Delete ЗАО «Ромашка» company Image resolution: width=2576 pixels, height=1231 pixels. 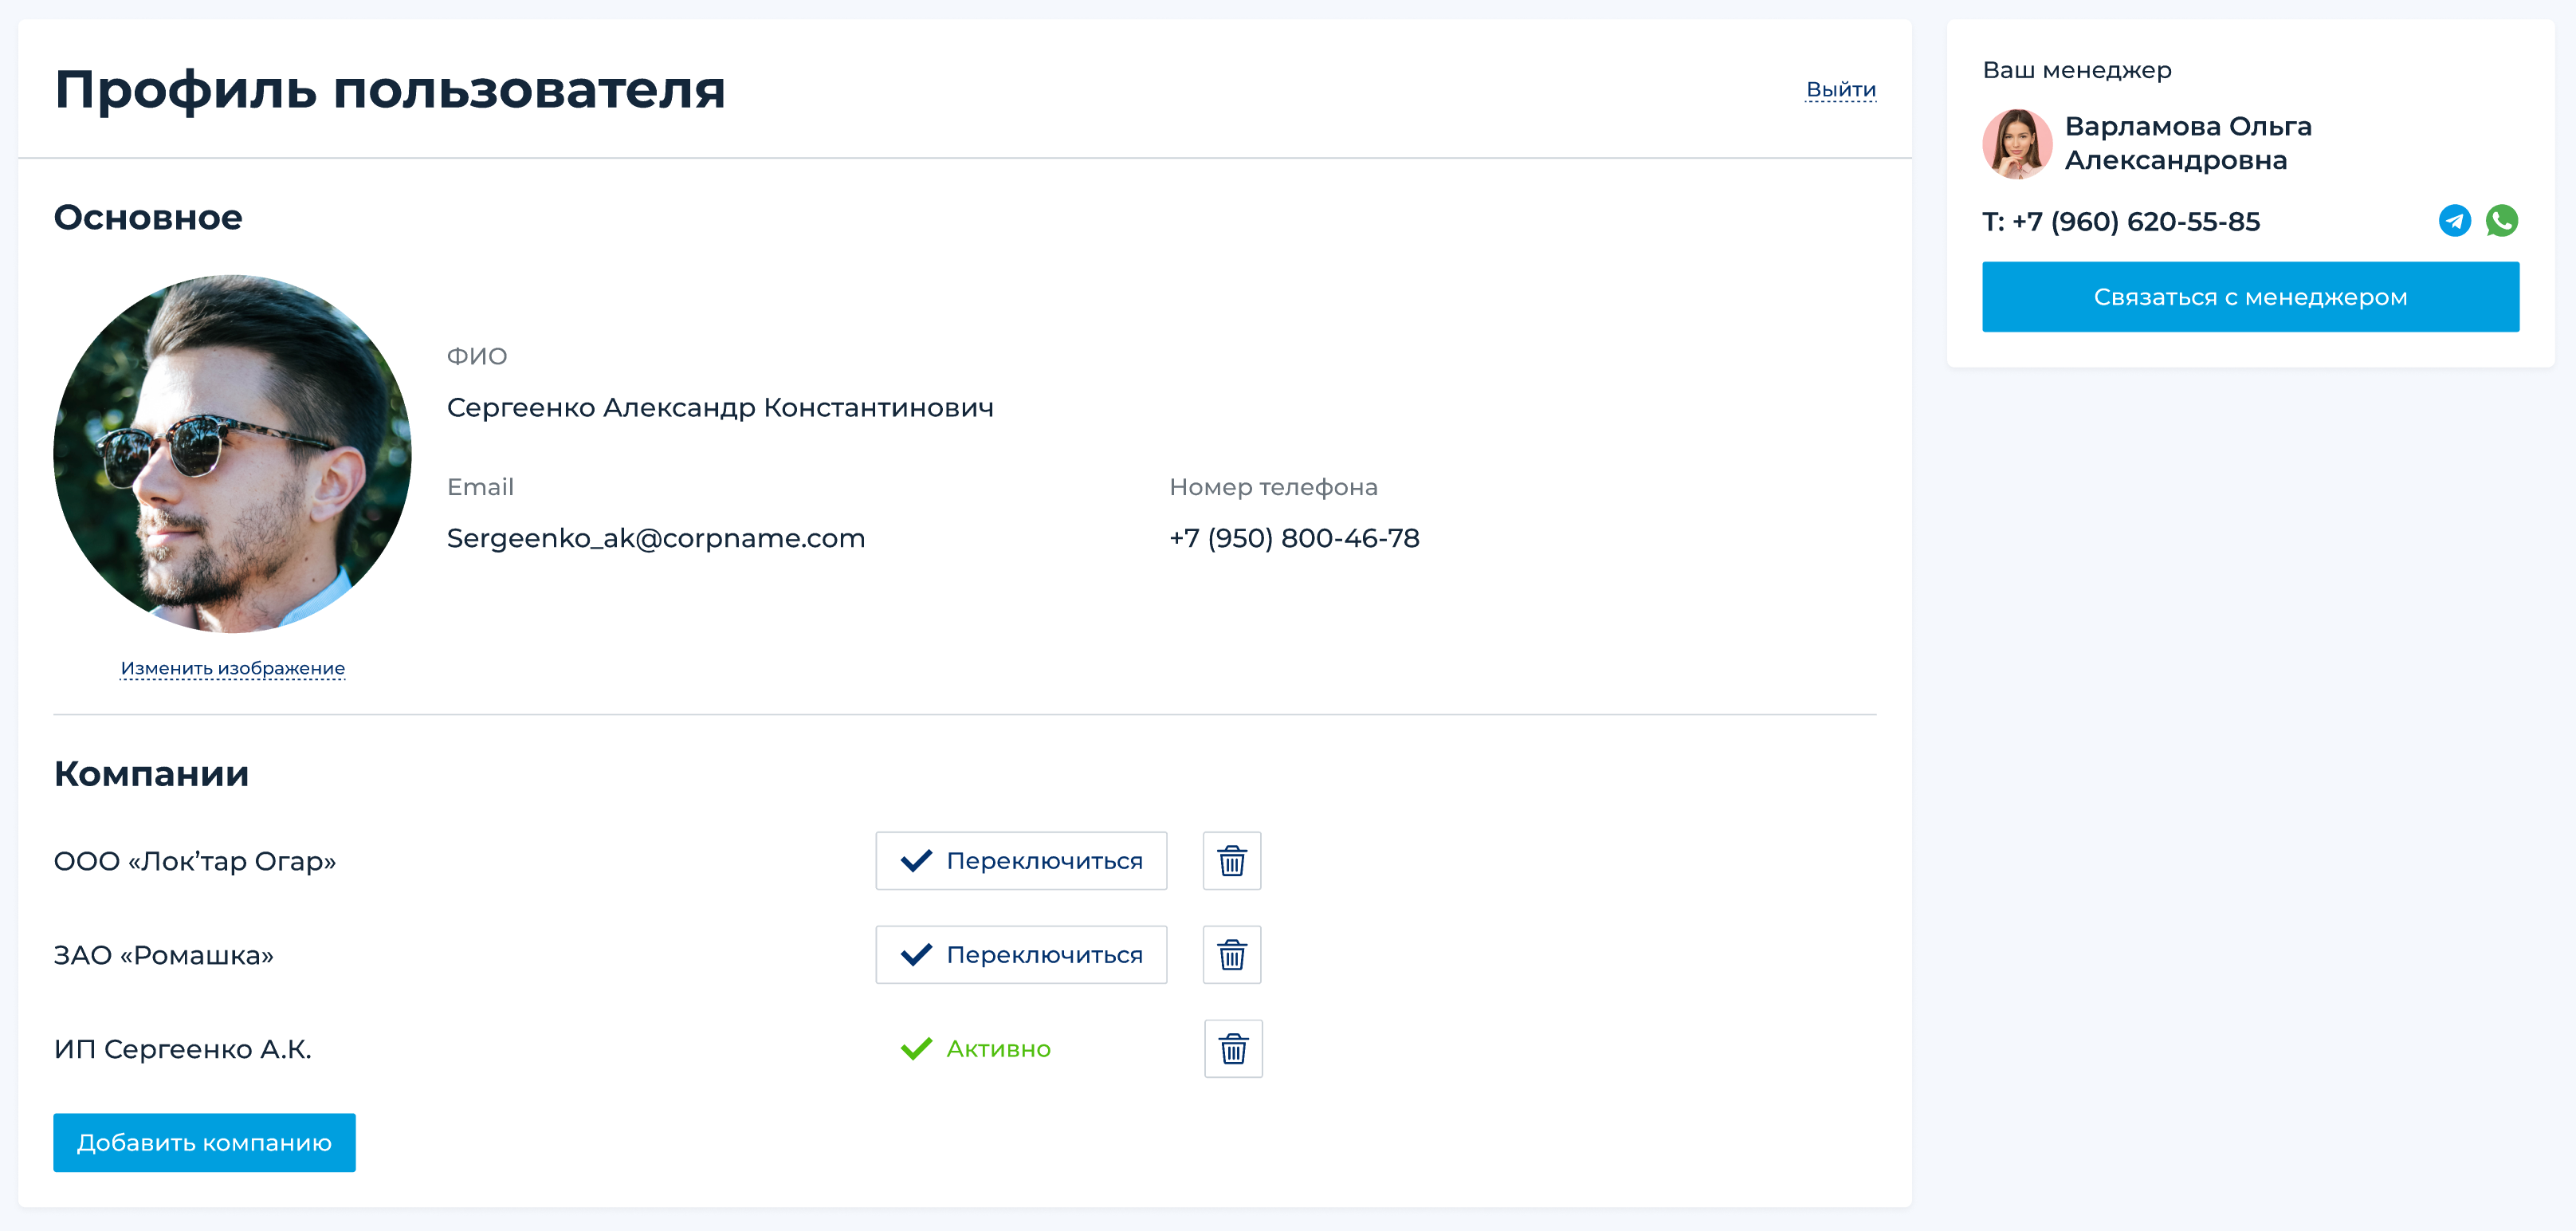(1231, 955)
